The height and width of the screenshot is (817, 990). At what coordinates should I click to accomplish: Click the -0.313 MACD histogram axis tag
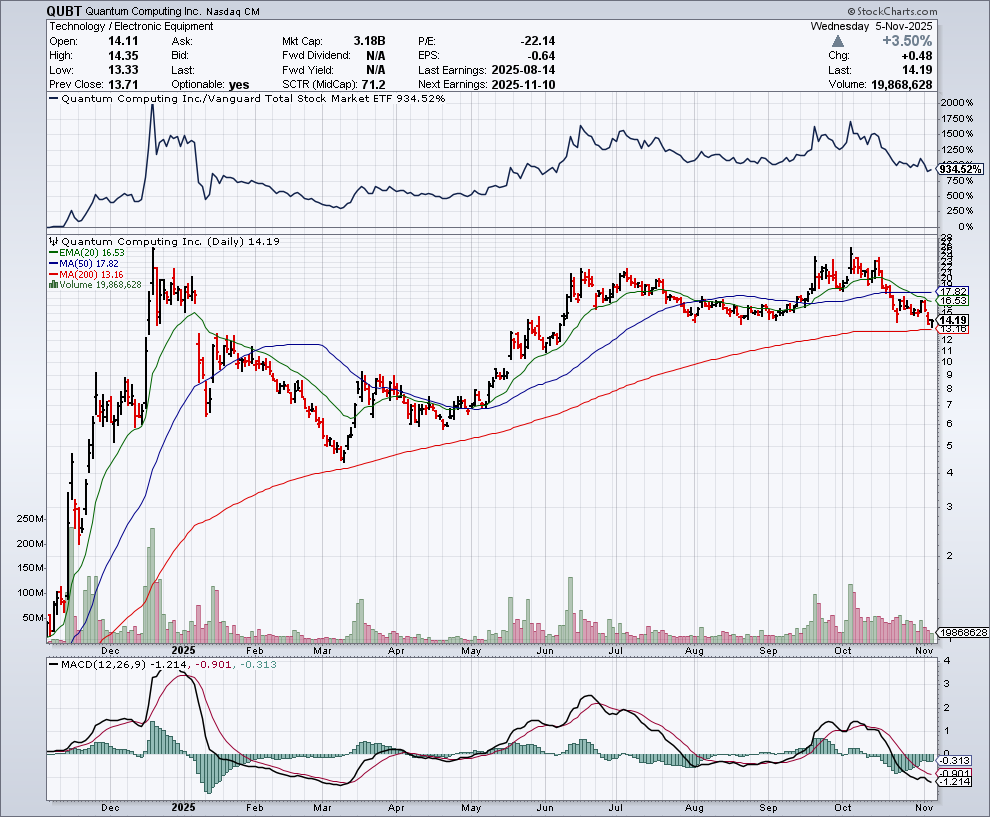click(955, 760)
